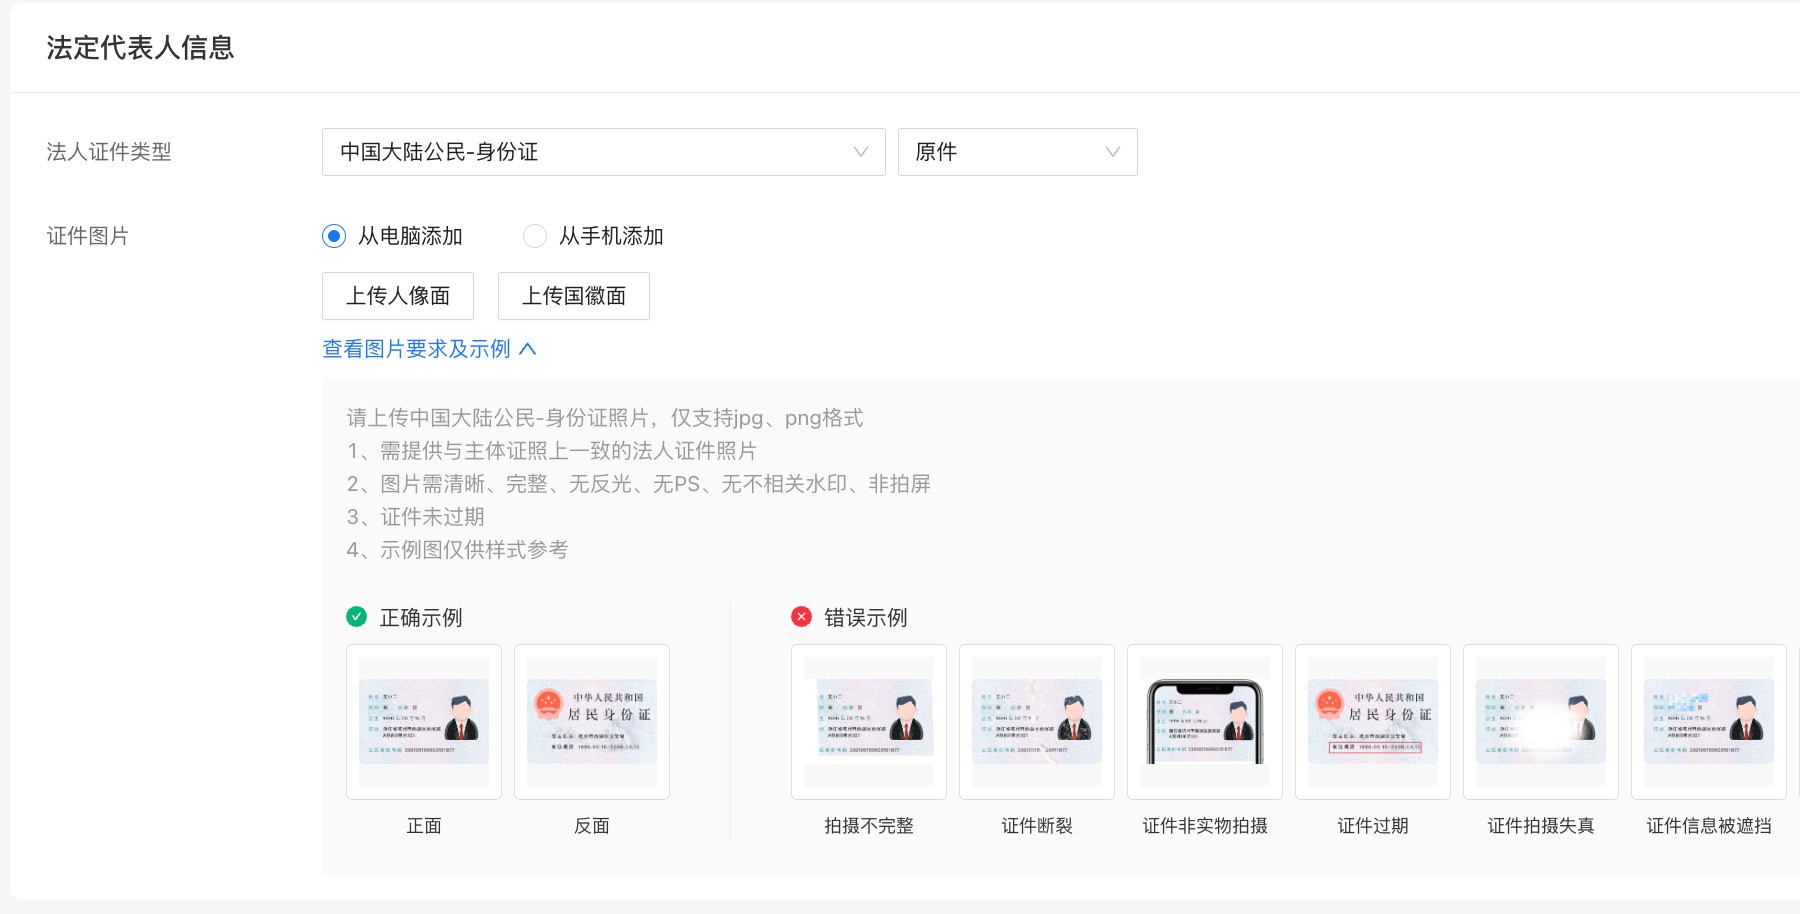Viewport: 1800px width, 914px height.
Task: Click the 上传国徽面 upload button
Action: coord(574,296)
